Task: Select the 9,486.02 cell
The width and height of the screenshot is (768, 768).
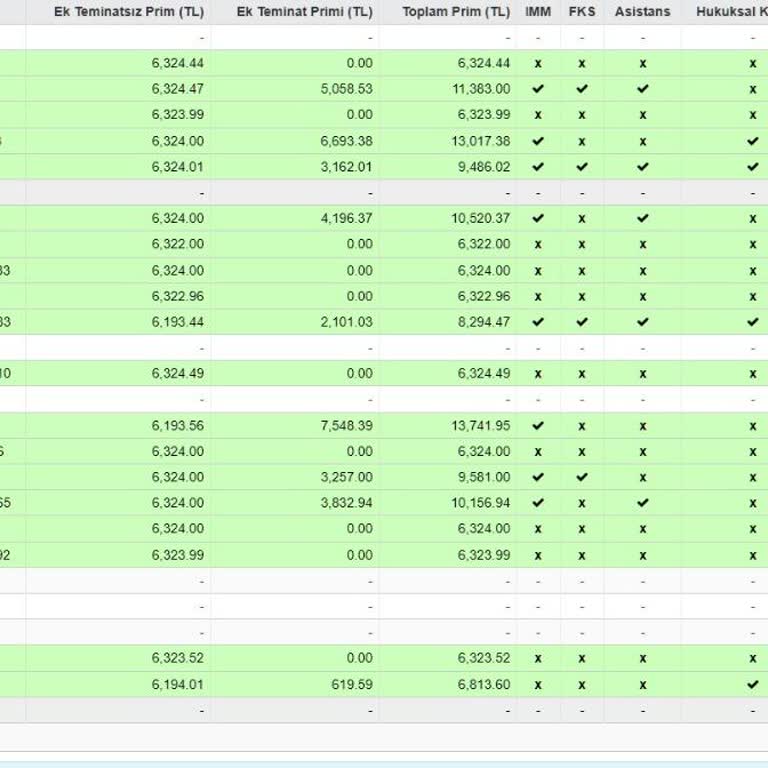Action: click(484, 167)
